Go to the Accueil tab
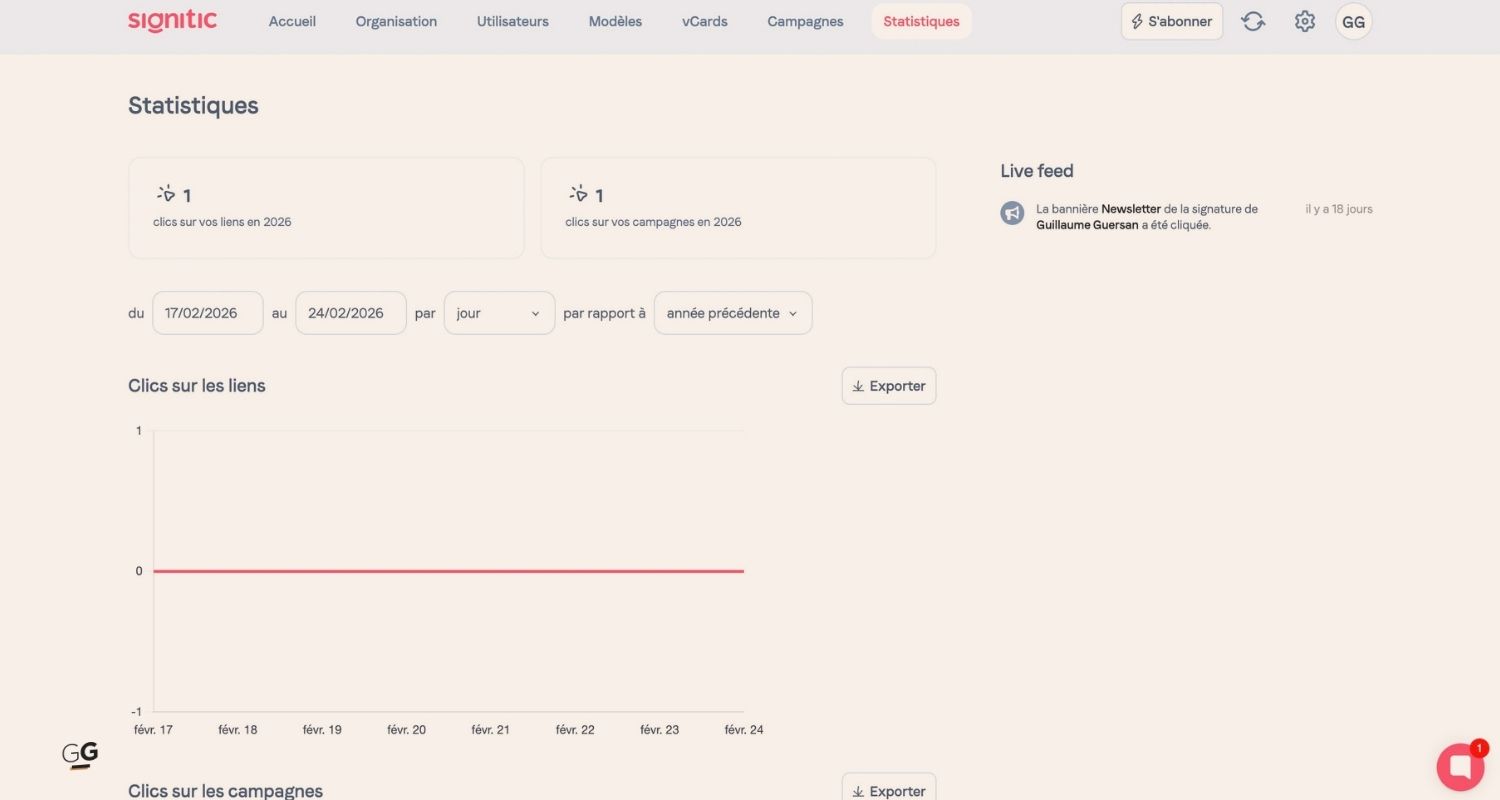The width and height of the screenshot is (1500, 800). (292, 21)
